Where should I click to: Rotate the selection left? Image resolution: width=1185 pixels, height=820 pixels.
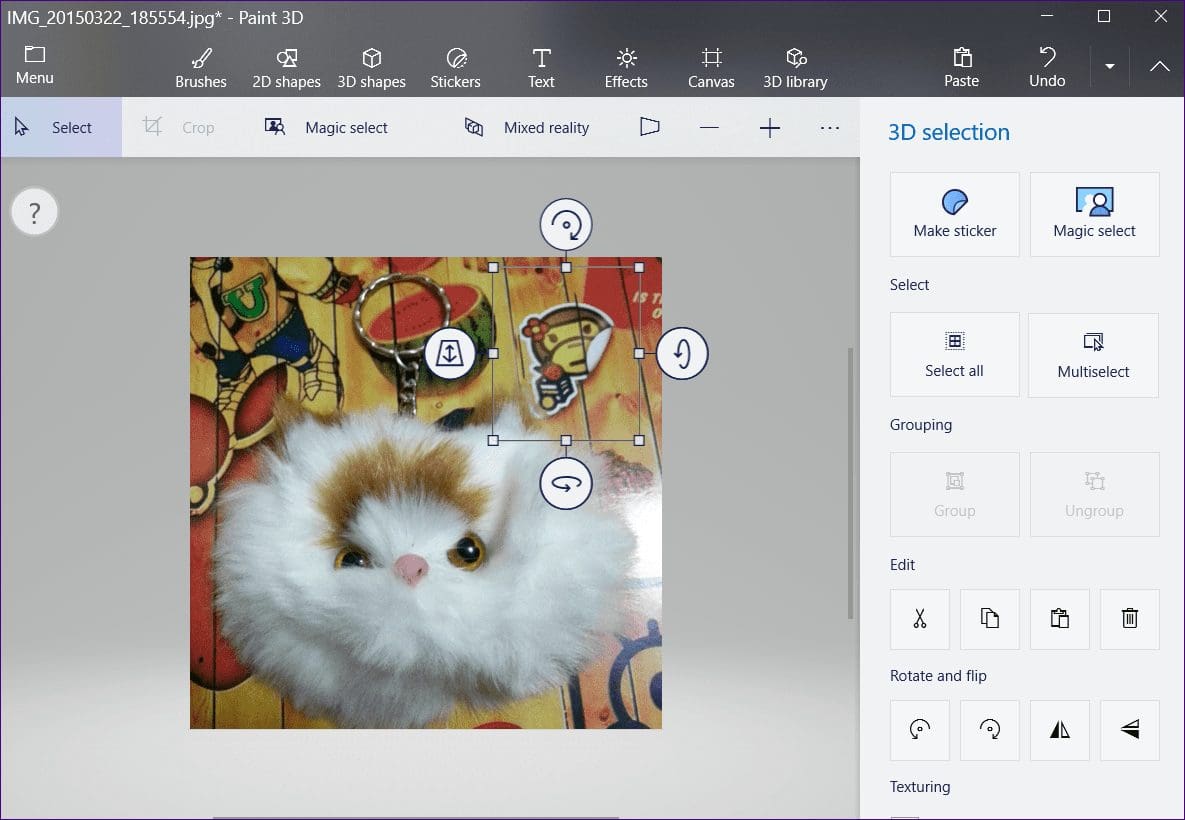[920, 729]
